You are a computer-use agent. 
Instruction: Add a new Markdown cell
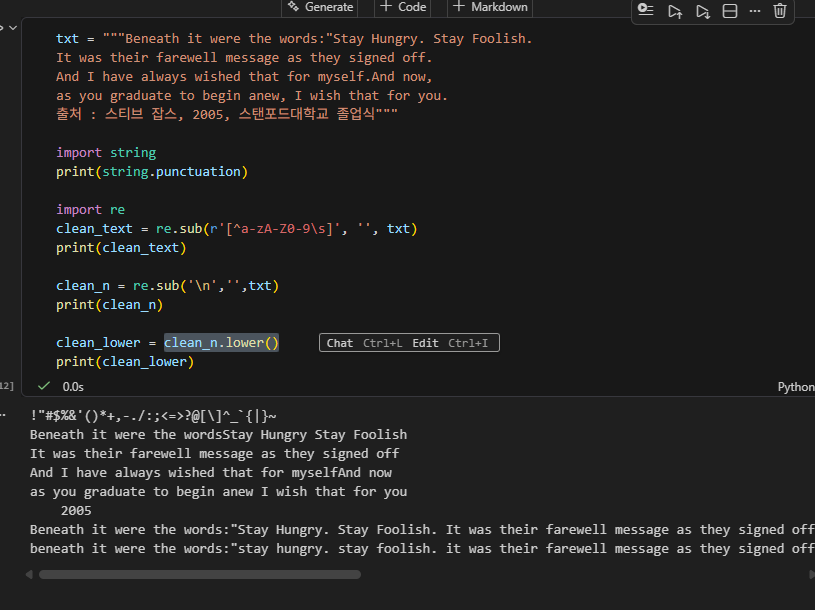tap(490, 7)
